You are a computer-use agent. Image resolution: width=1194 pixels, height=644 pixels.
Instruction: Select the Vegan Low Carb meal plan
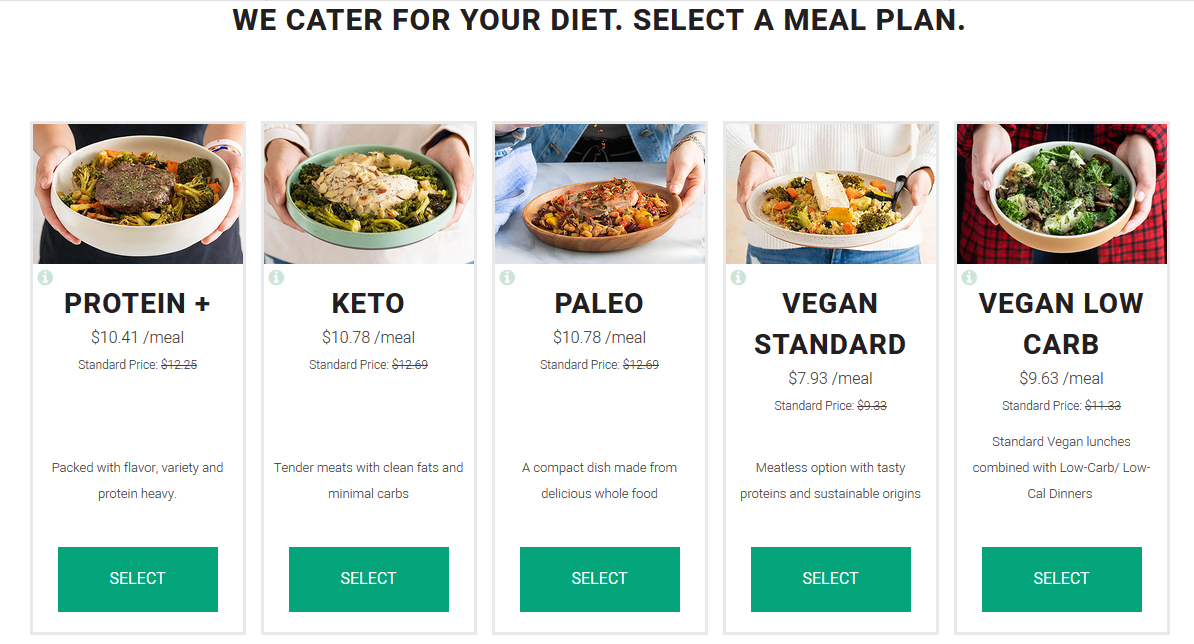click(x=1061, y=578)
